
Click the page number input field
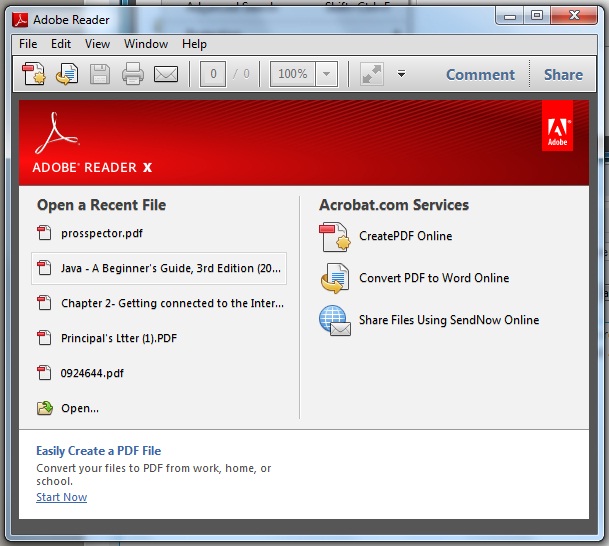(x=212, y=74)
